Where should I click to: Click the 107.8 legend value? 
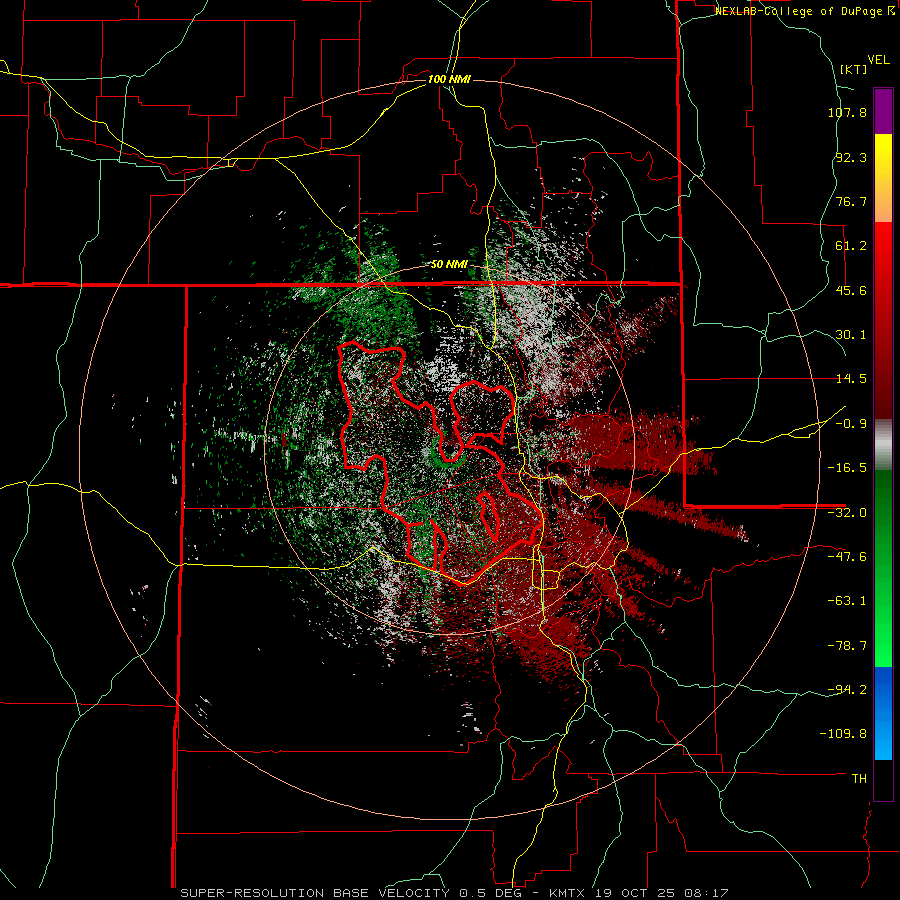(847, 112)
